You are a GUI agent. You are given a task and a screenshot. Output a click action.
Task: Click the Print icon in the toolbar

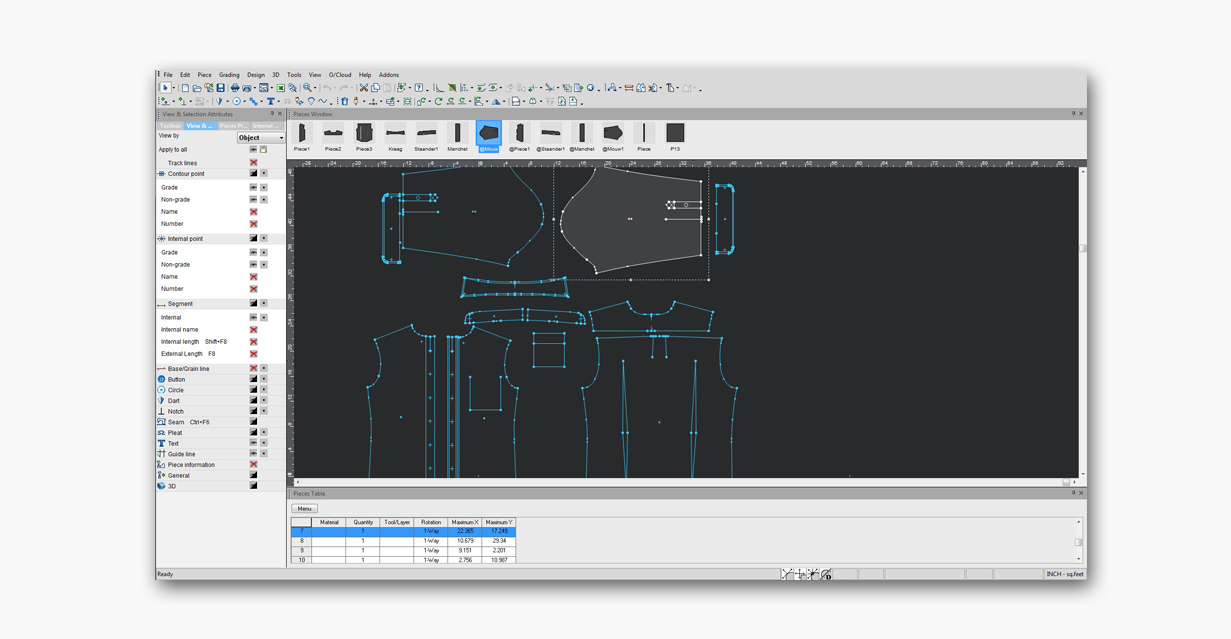pos(234,88)
